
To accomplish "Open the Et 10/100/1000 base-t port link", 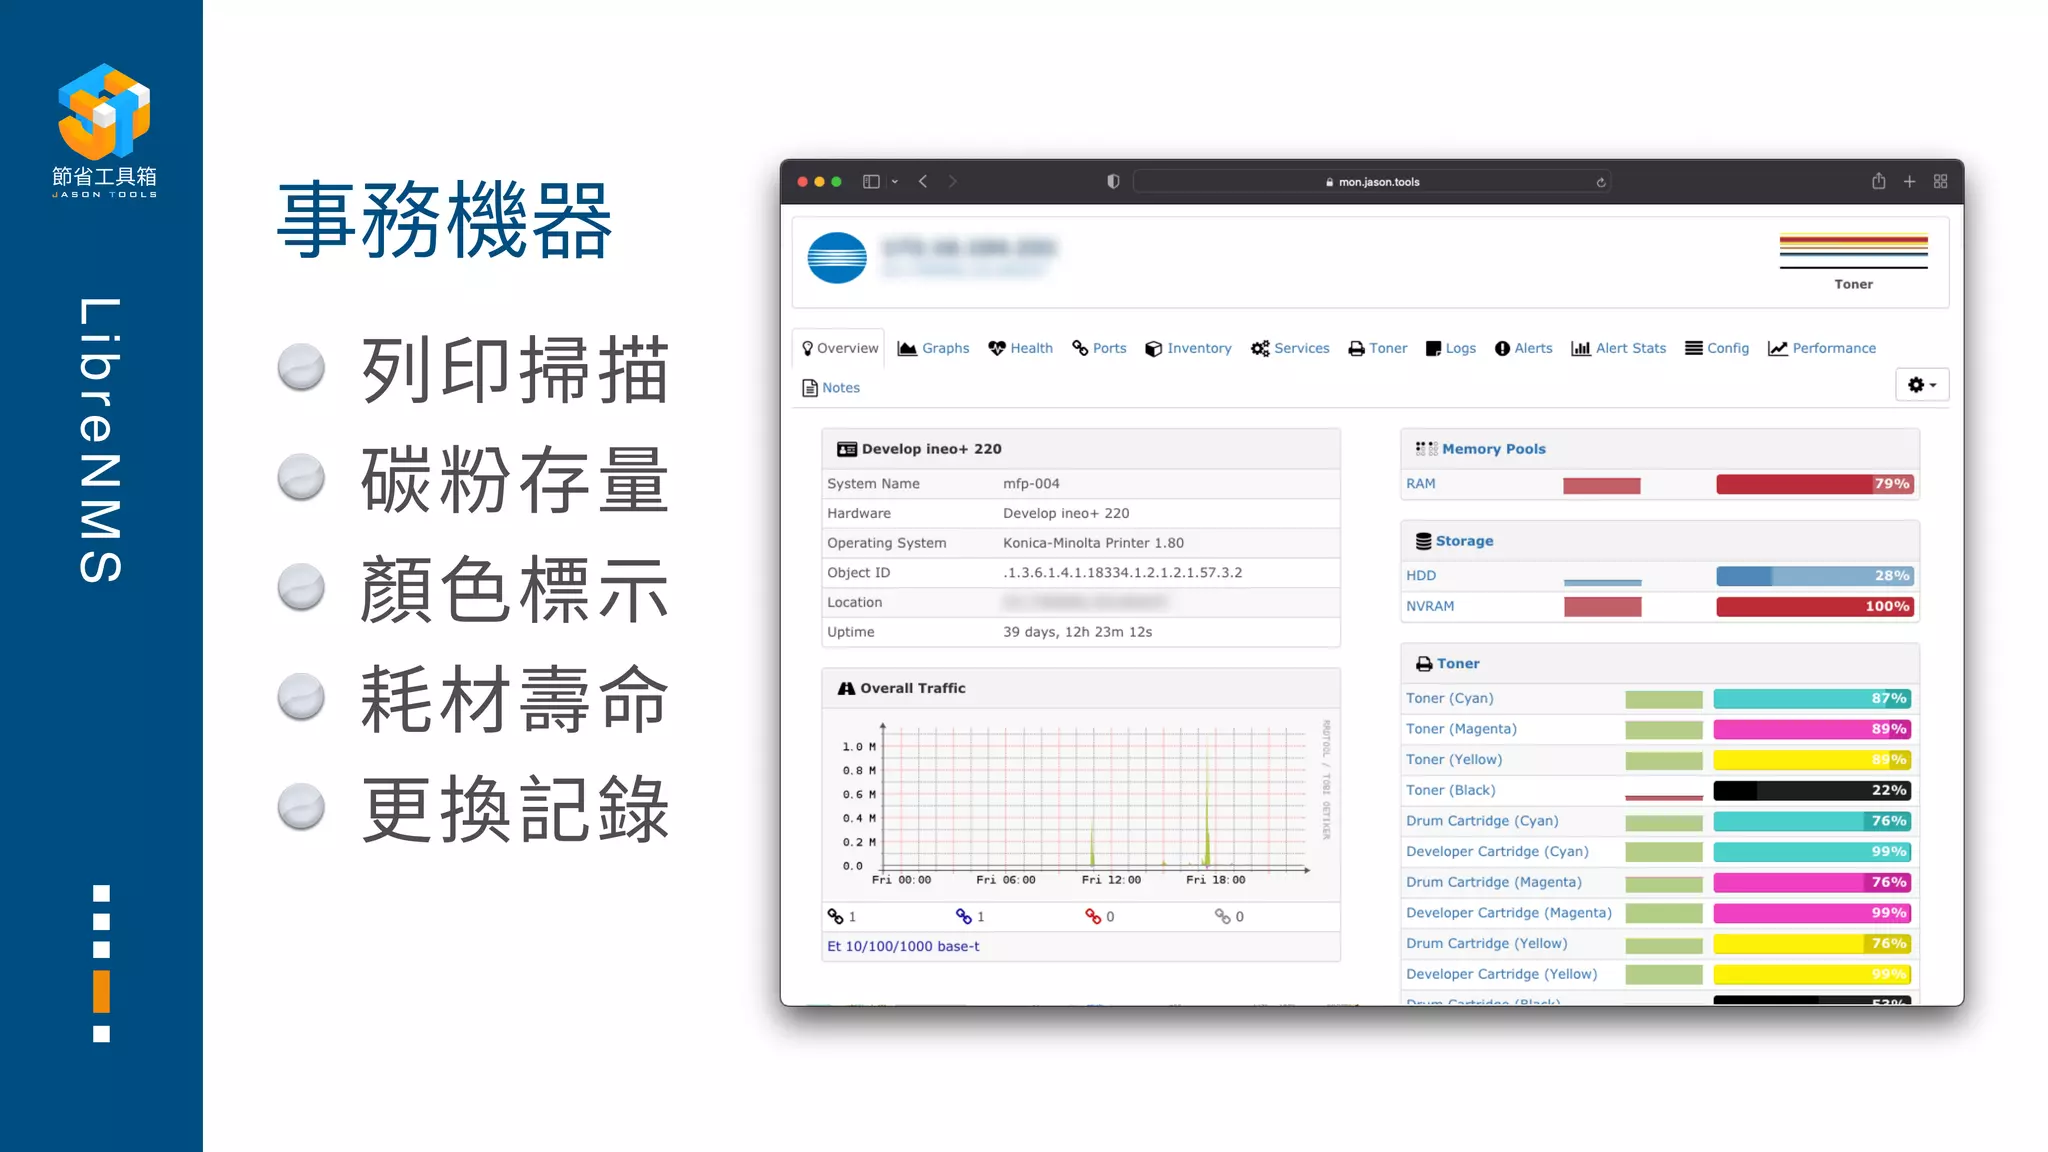I will point(903,946).
